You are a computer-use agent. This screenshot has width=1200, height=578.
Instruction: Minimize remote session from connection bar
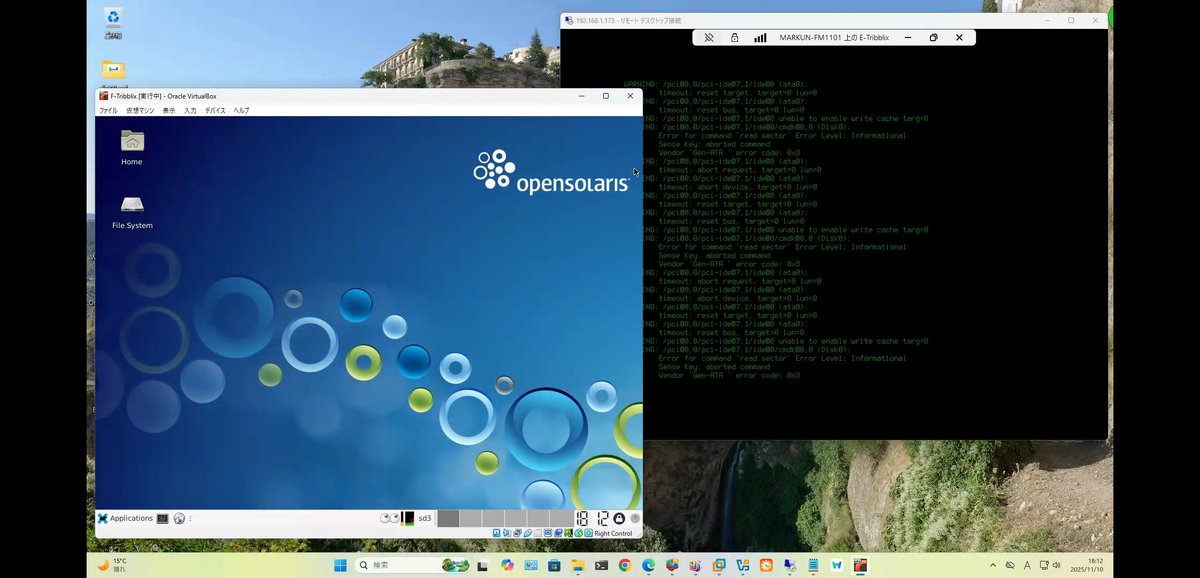pos(908,37)
